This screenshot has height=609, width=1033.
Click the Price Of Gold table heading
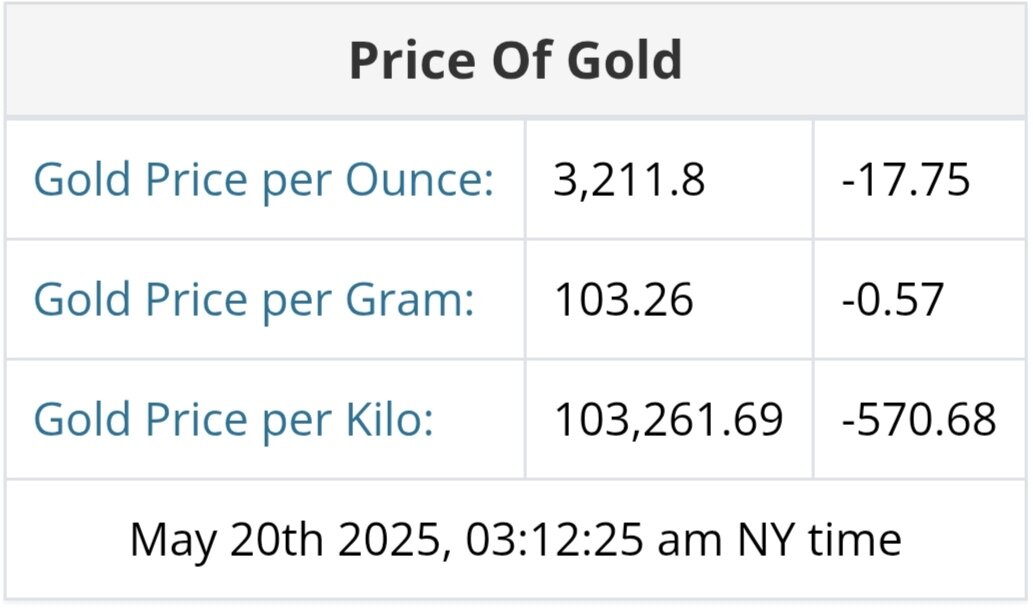coord(516,61)
